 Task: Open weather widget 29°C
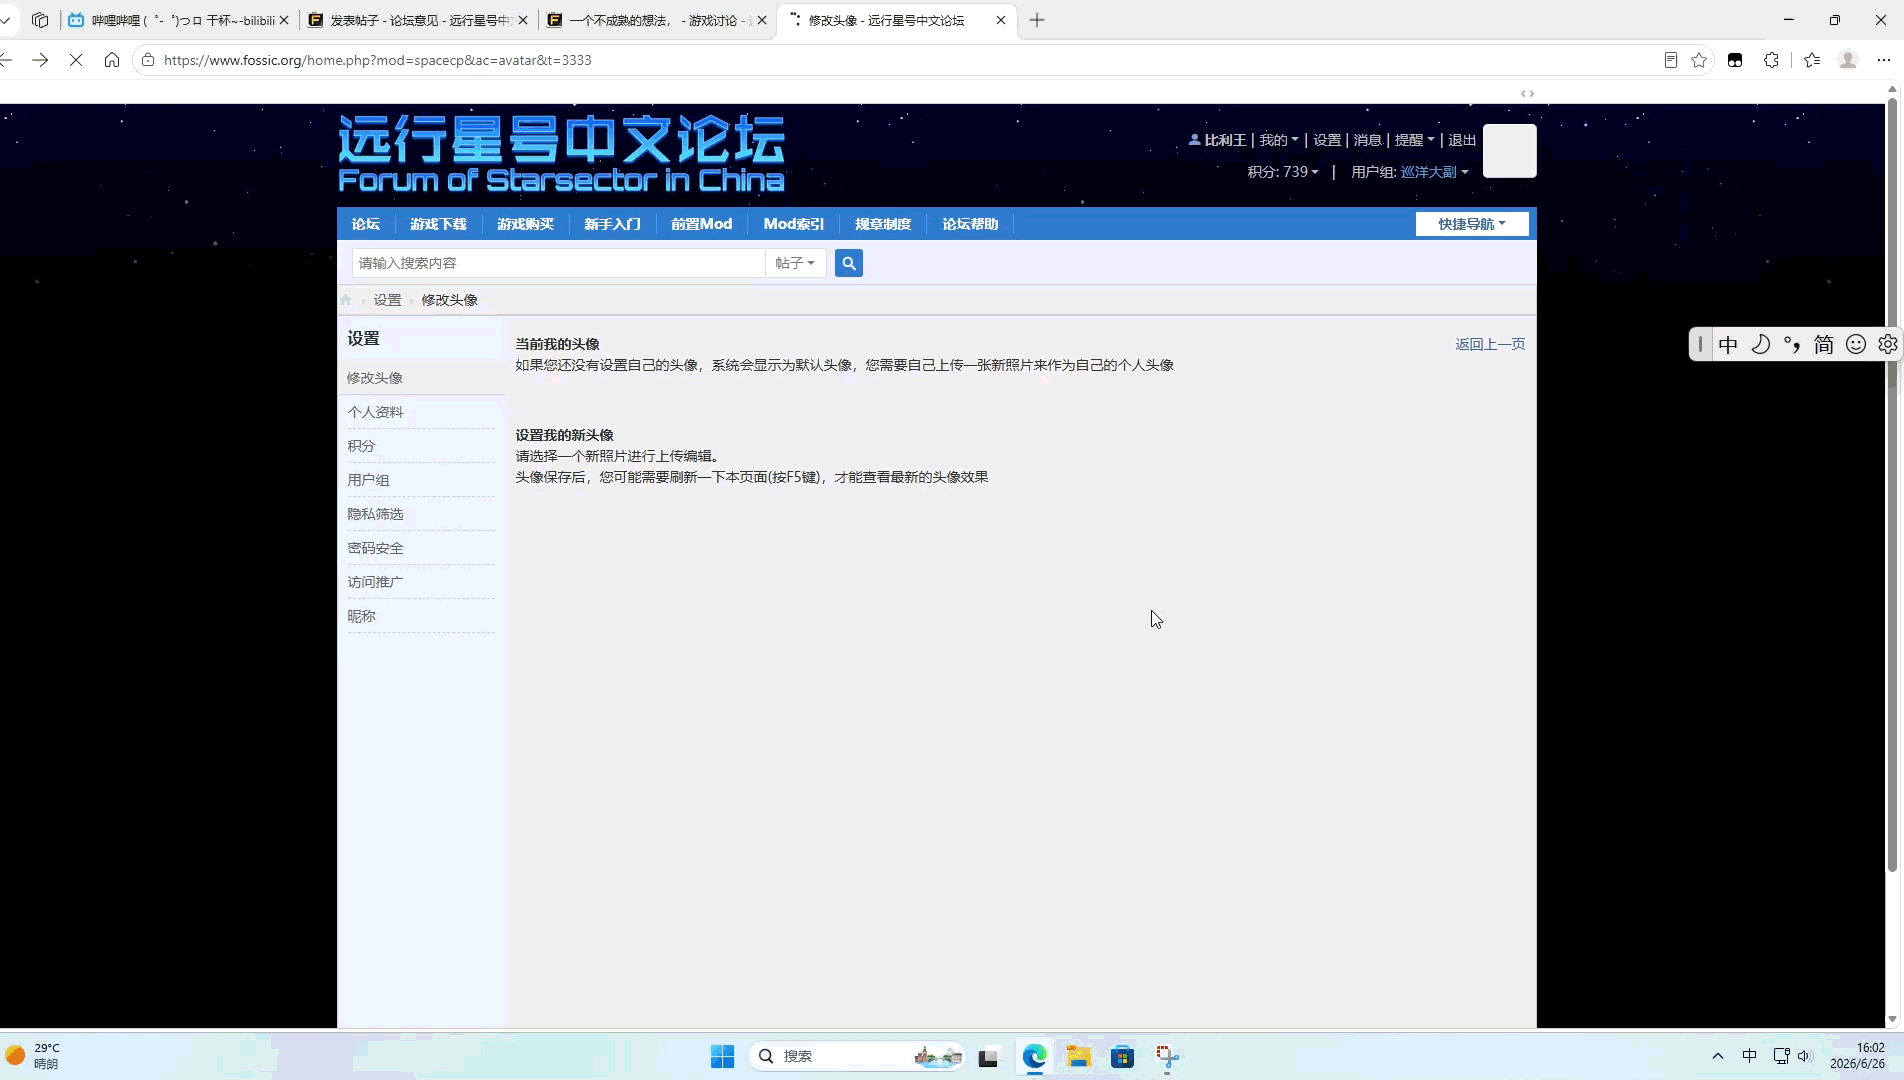point(34,1056)
